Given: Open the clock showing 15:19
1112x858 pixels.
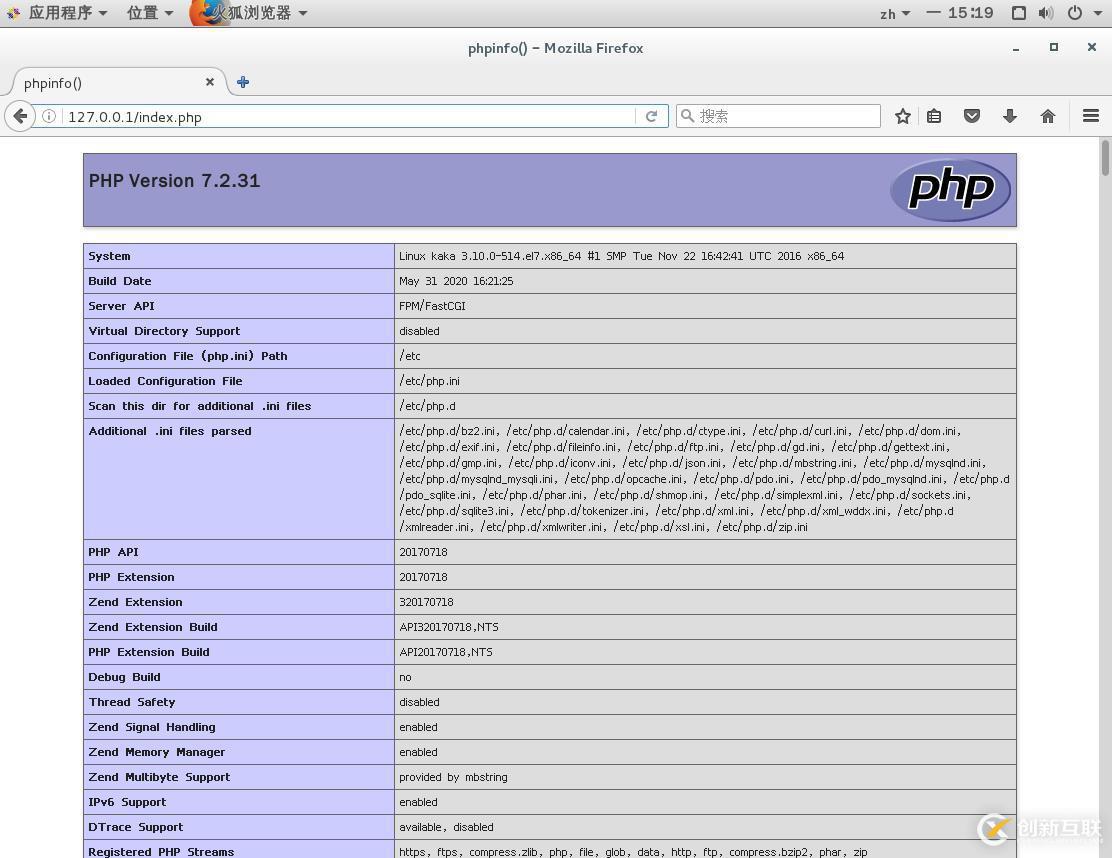Looking at the screenshot, I should [960, 13].
